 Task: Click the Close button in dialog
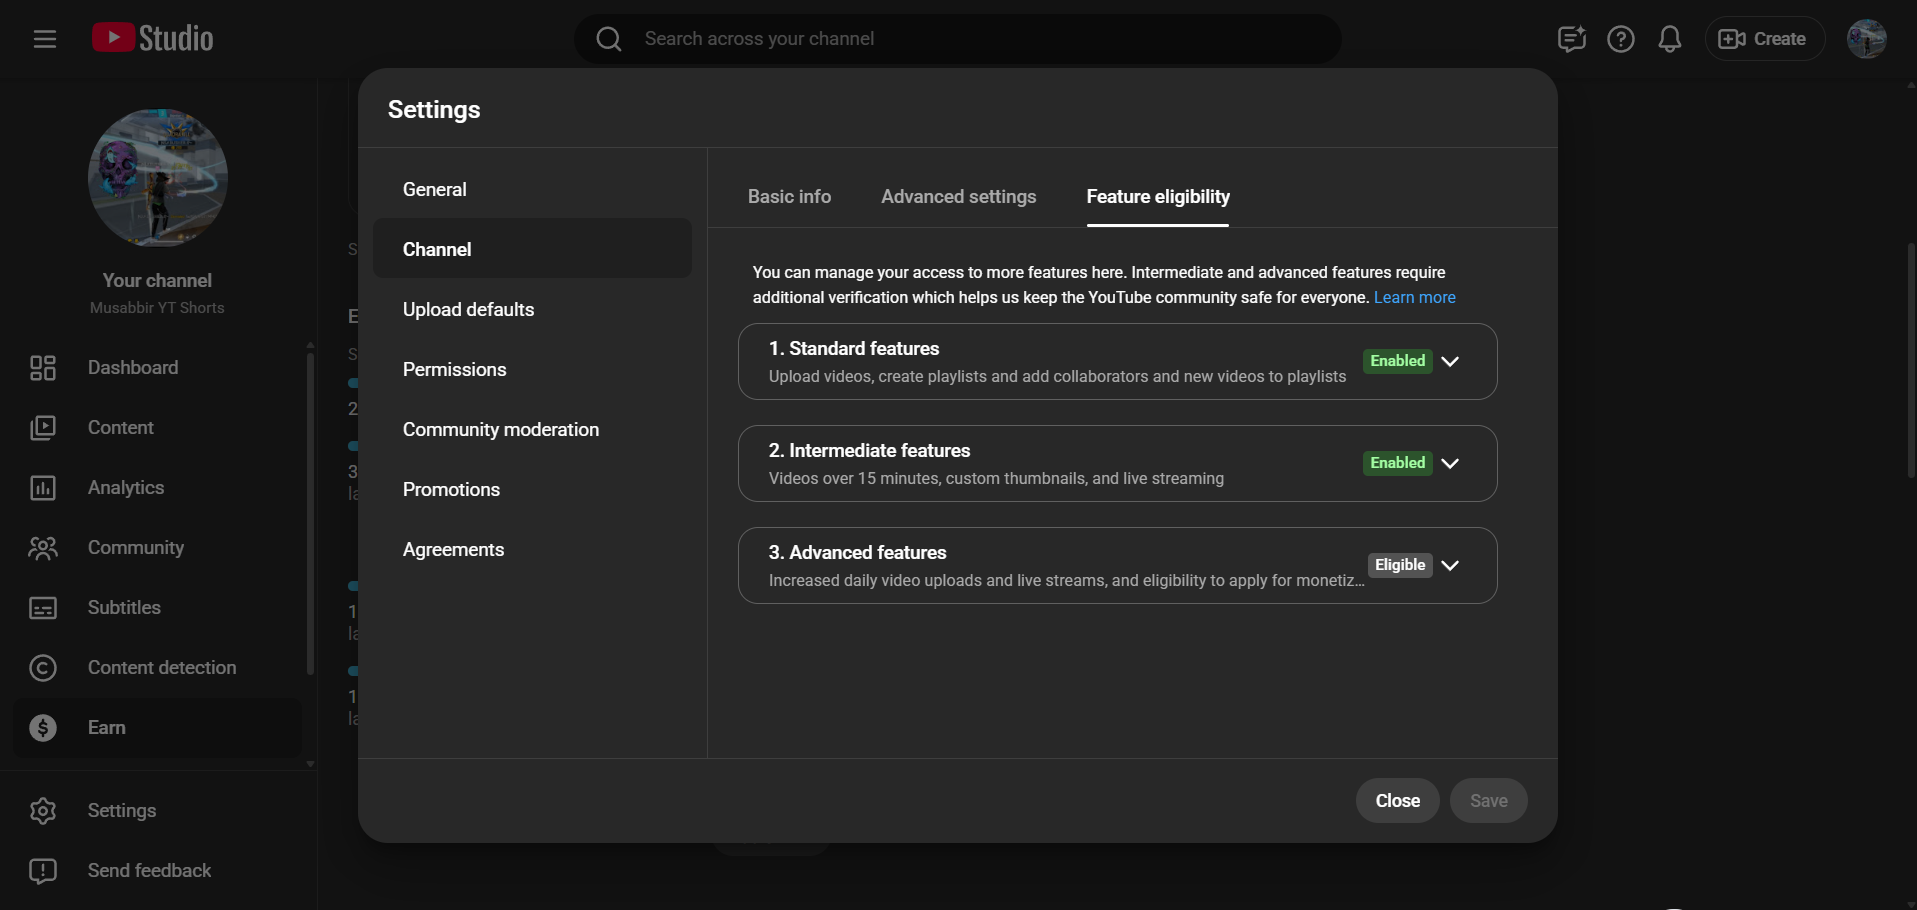click(1397, 801)
